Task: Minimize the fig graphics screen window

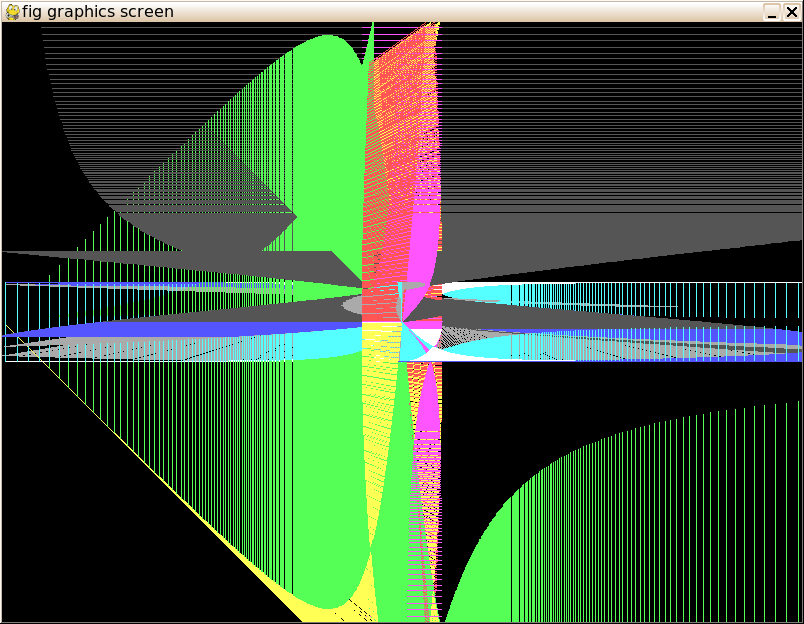Action: 771,12
